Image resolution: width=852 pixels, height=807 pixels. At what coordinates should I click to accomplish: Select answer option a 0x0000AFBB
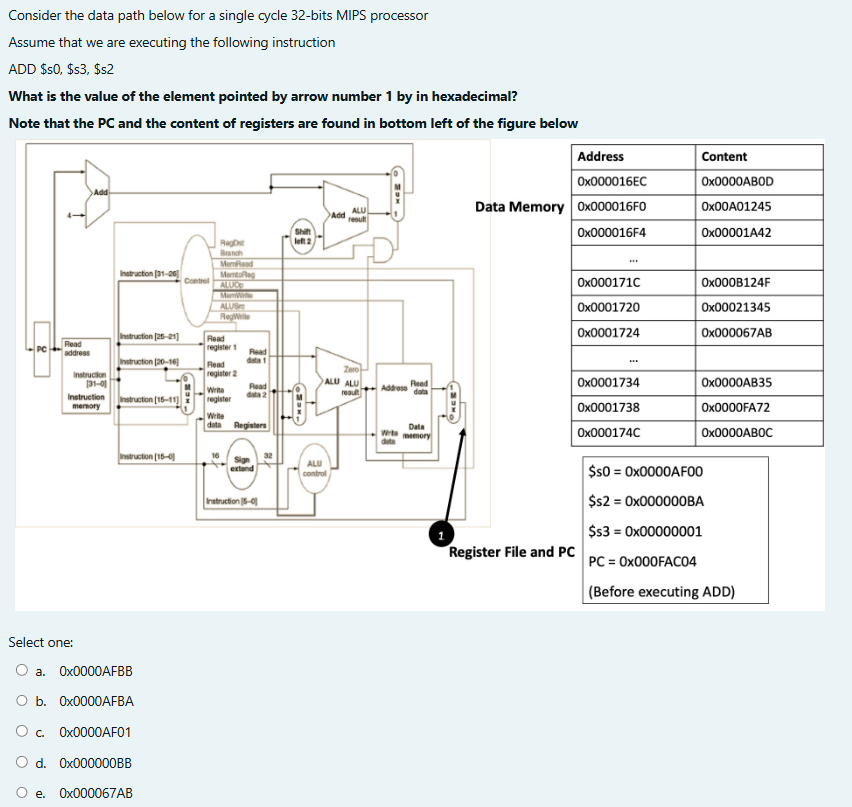(x=21, y=671)
